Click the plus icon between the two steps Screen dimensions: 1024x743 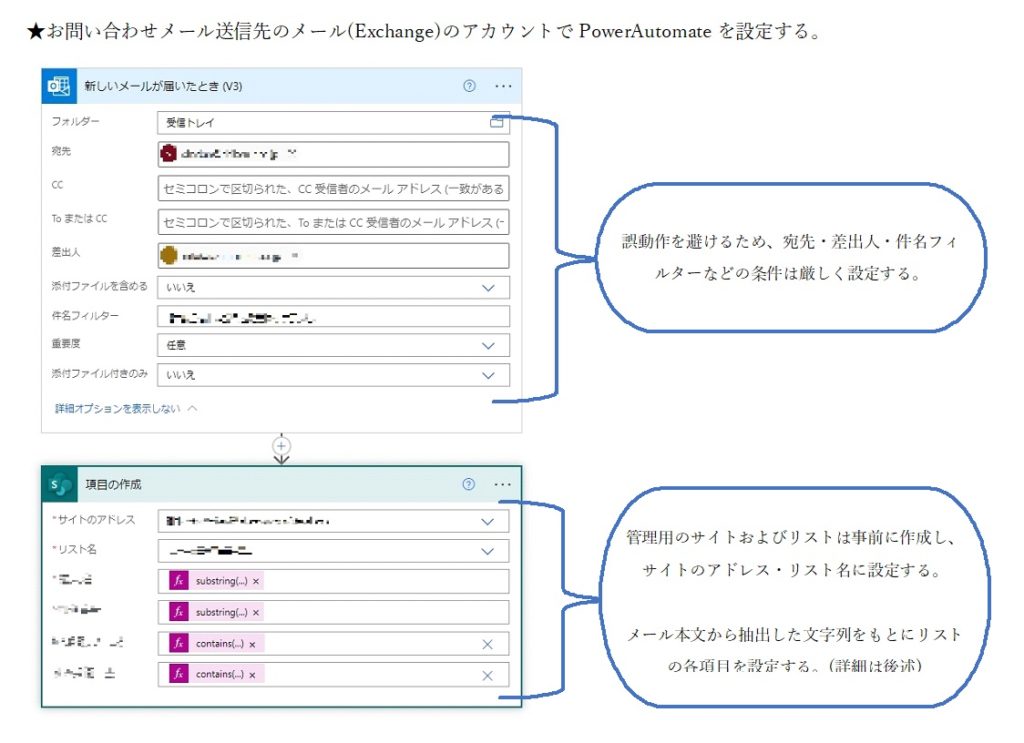[x=282, y=445]
